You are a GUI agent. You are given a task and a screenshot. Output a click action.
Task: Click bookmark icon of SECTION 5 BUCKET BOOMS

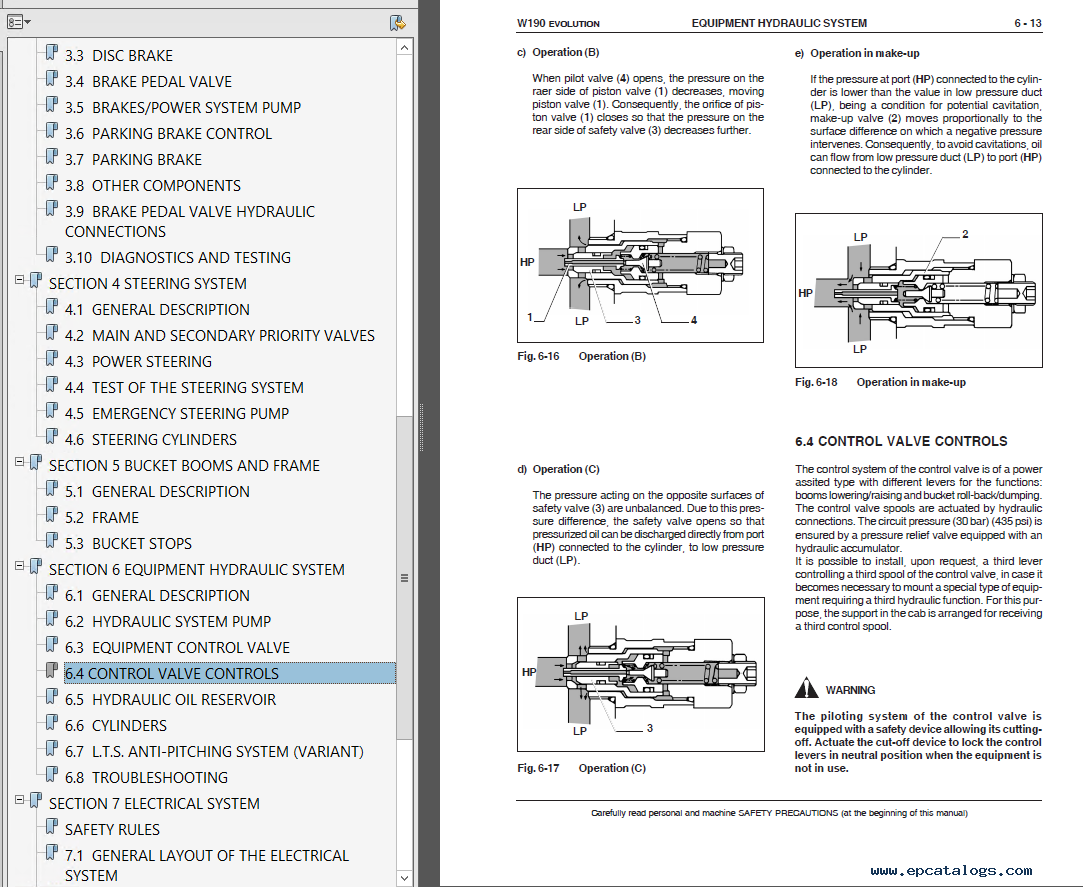[36, 463]
